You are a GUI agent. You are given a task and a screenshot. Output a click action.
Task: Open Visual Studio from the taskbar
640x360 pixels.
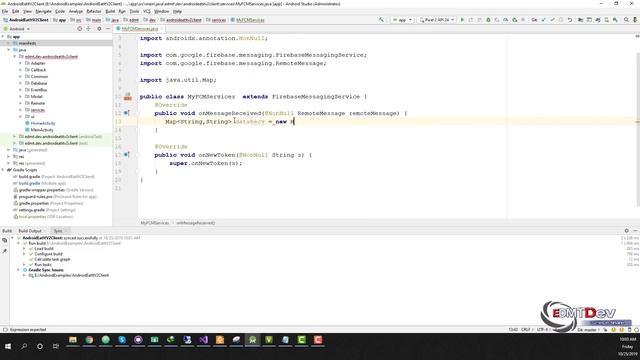pos(203,340)
